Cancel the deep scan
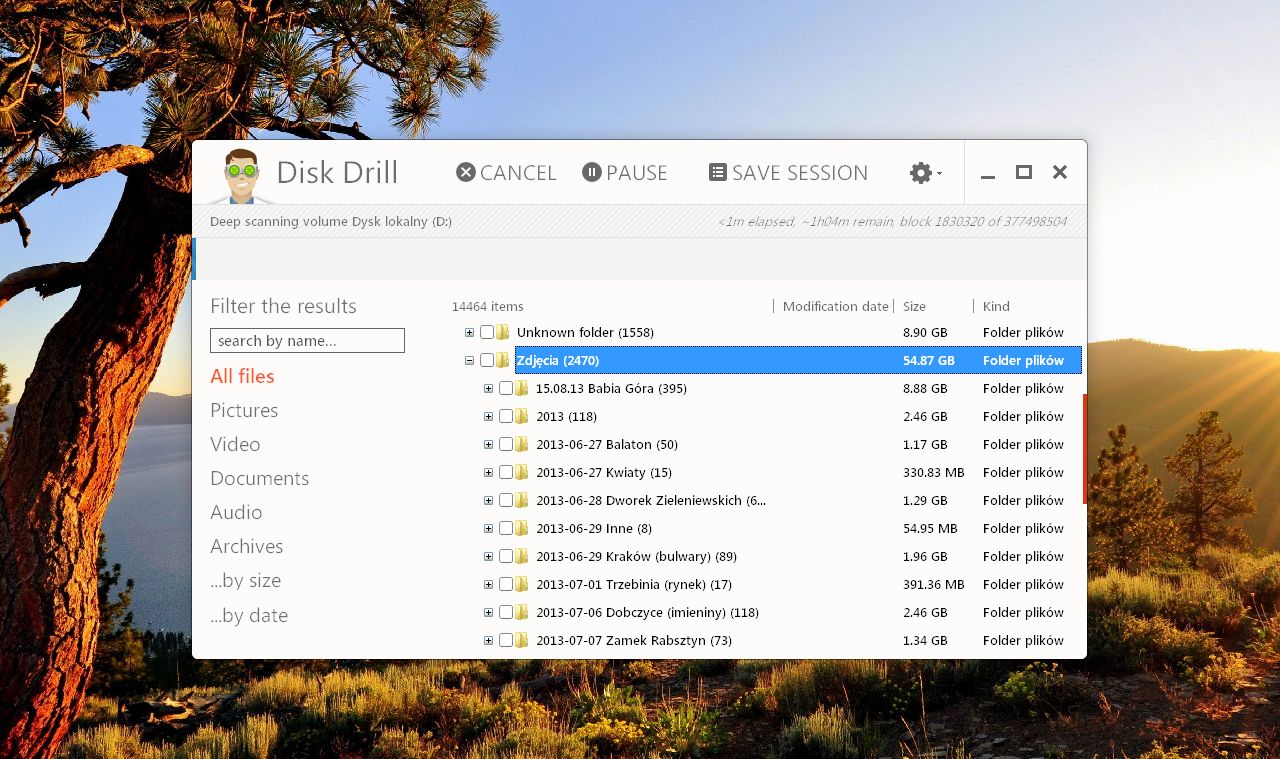Screen dimensions: 1280x759 [506, 173]
